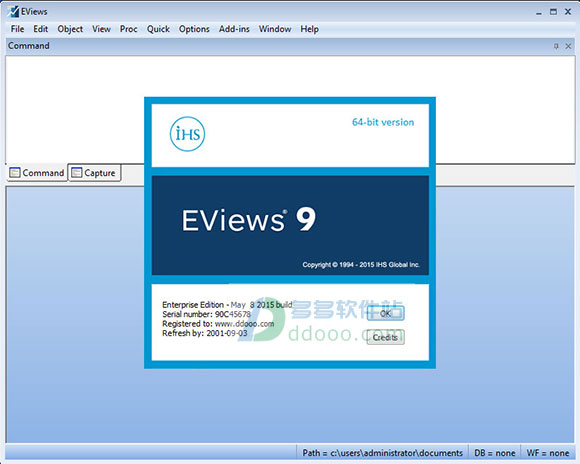Click the Serial number line
Screen dimensions: 580x464
[x=206, y=314]
